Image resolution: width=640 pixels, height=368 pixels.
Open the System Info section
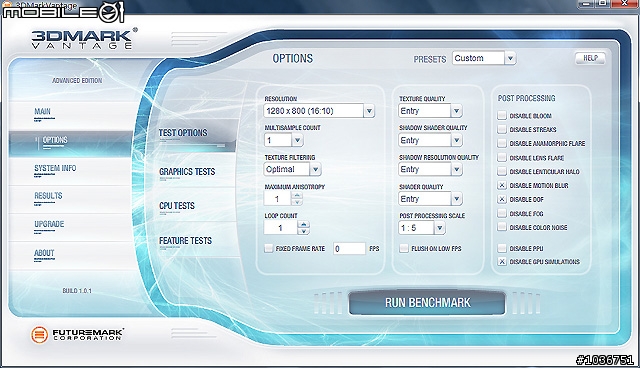(55, 168)
